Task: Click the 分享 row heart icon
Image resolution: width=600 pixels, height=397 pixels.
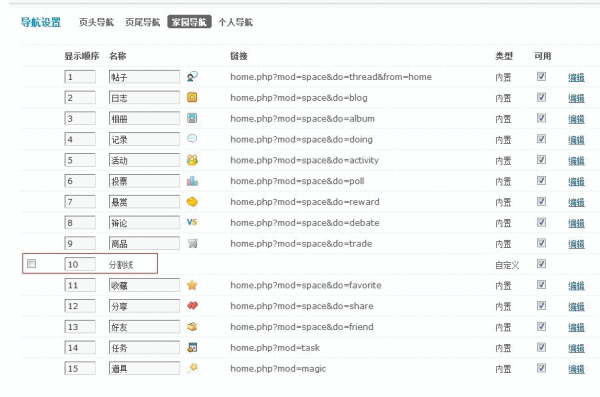Action: 192,306
